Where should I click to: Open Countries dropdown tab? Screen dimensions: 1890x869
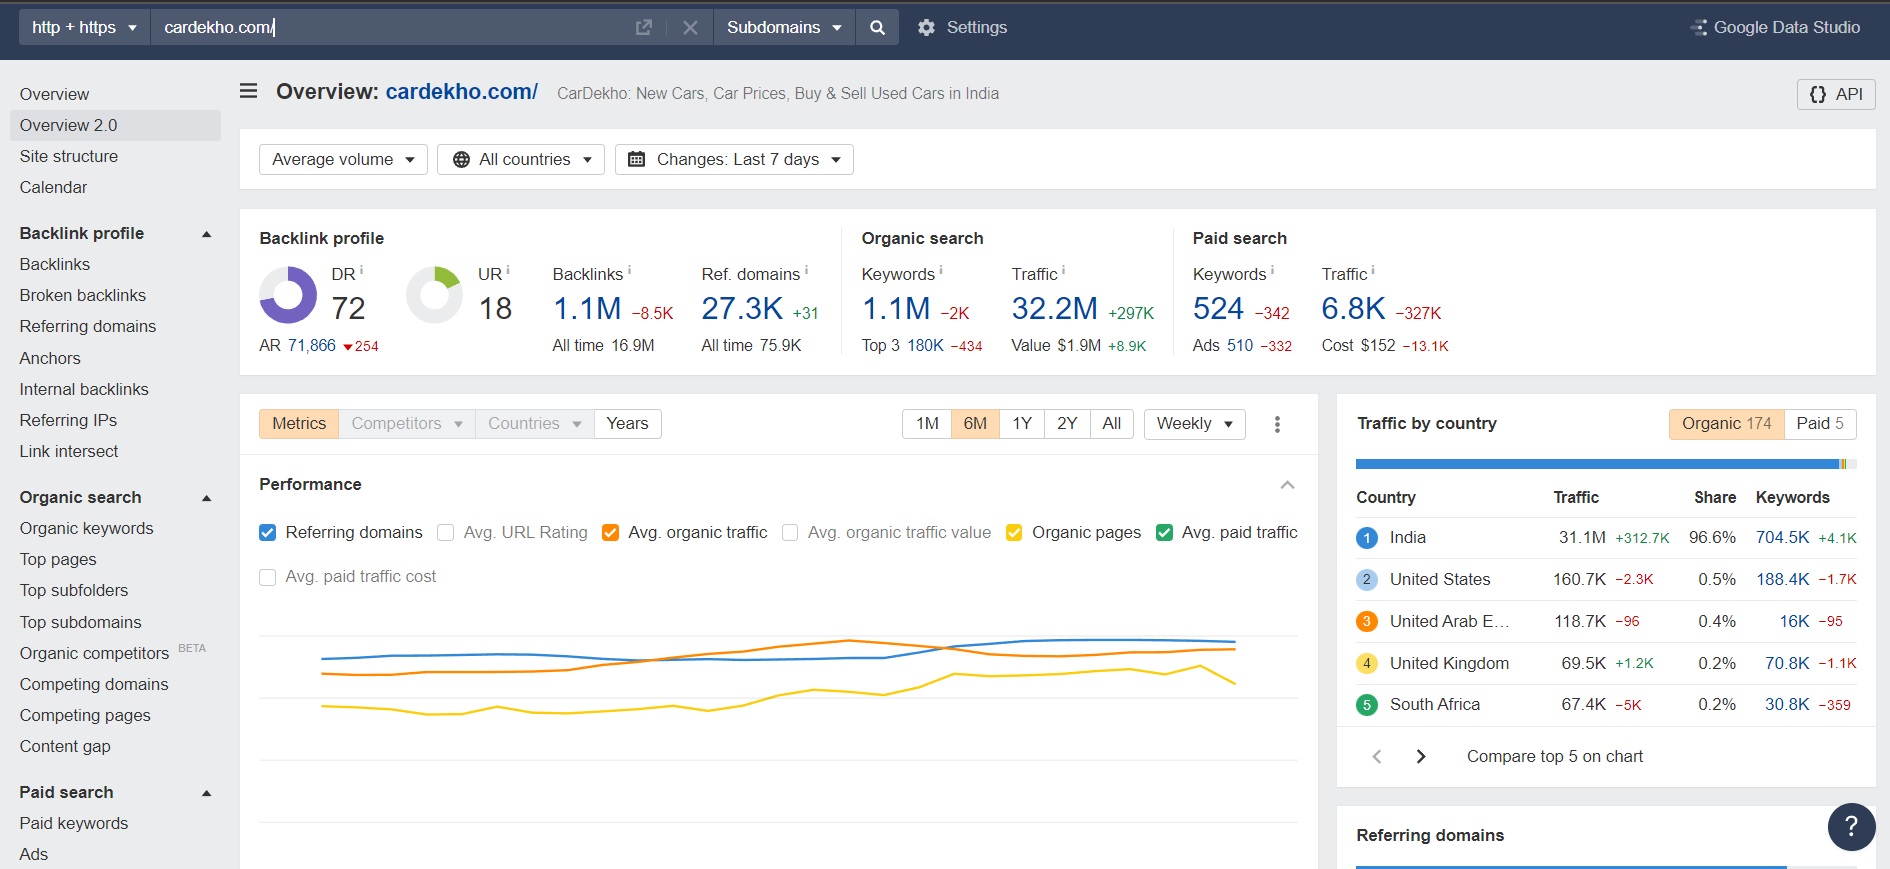click(534, 424)
